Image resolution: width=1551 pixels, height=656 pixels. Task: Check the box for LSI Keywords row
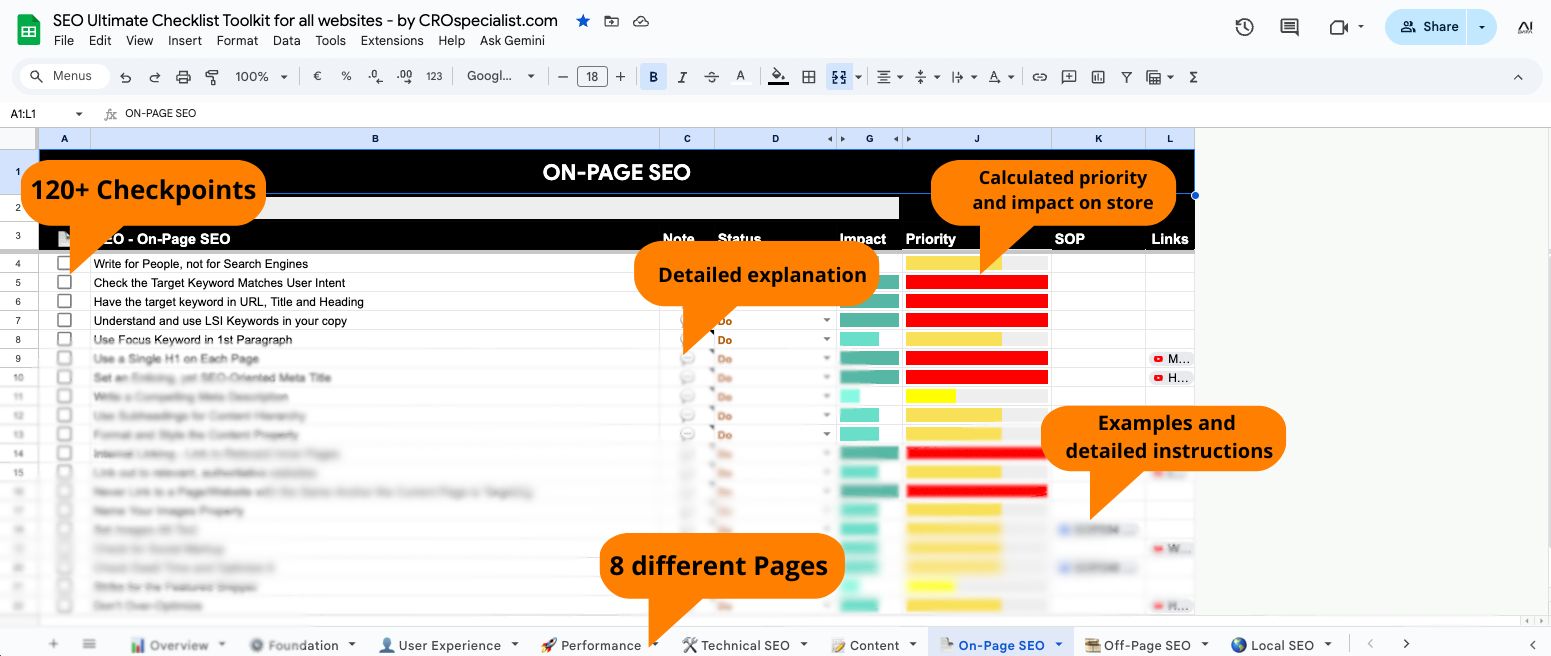click(x=65, y=320)
